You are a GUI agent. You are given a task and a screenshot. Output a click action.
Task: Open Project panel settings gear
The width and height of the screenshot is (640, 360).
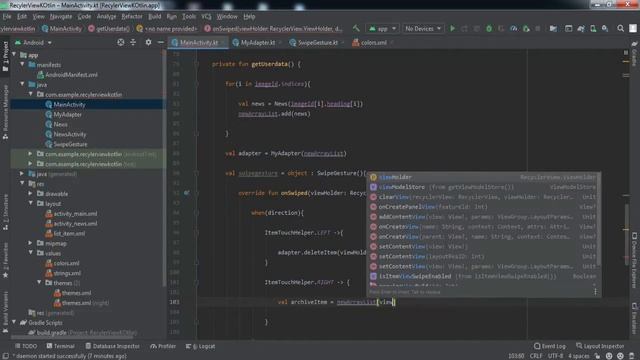coord(148,42)
